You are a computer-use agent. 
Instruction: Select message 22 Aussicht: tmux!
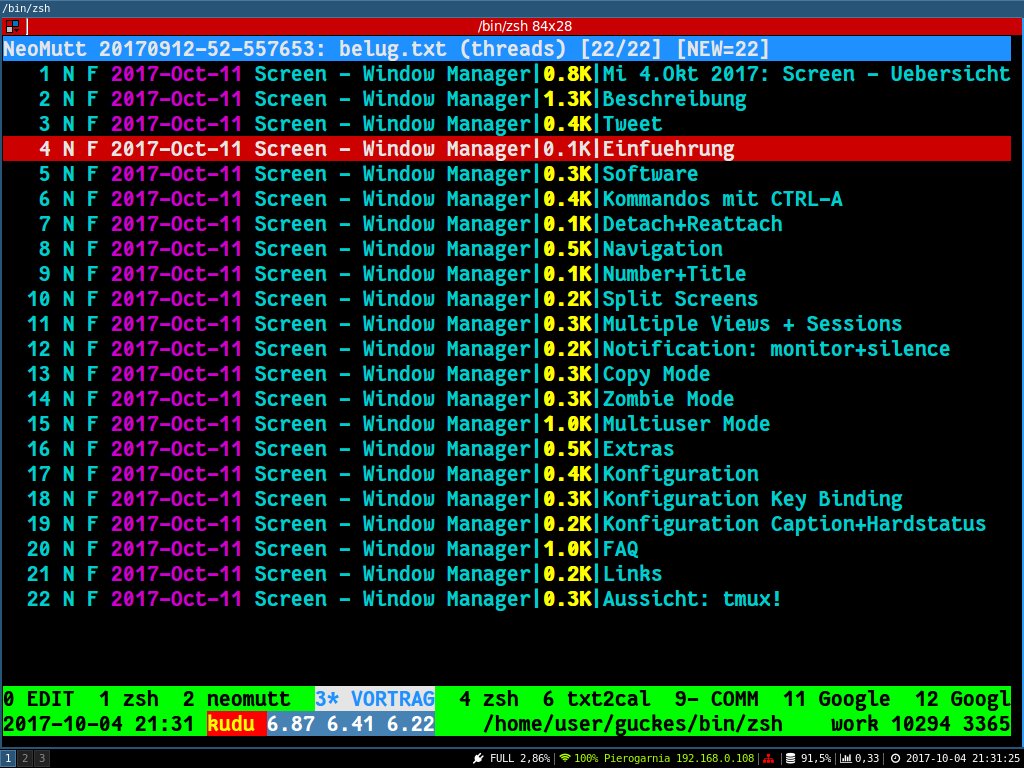pyautogui.click(x=506, y=600)
